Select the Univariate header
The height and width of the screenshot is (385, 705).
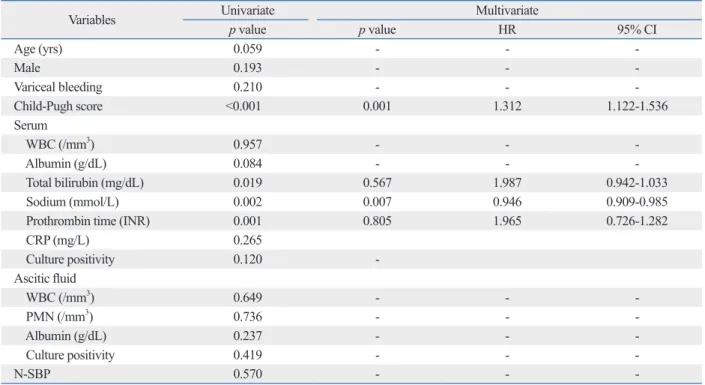247,10
